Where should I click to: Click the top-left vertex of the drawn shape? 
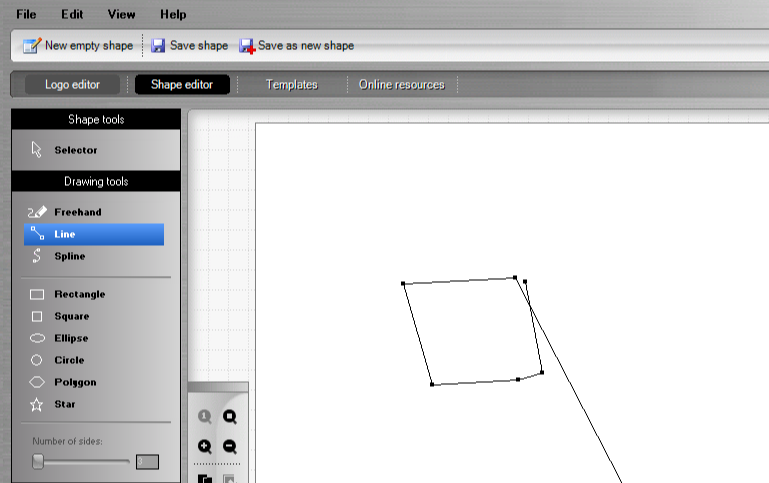[x=403, y=283]
